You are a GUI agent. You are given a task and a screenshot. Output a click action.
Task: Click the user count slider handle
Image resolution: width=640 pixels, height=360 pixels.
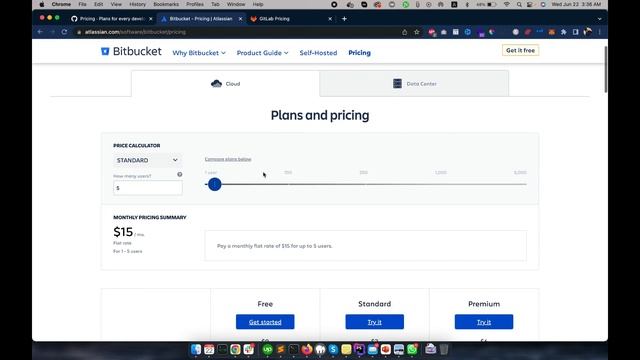215,184
